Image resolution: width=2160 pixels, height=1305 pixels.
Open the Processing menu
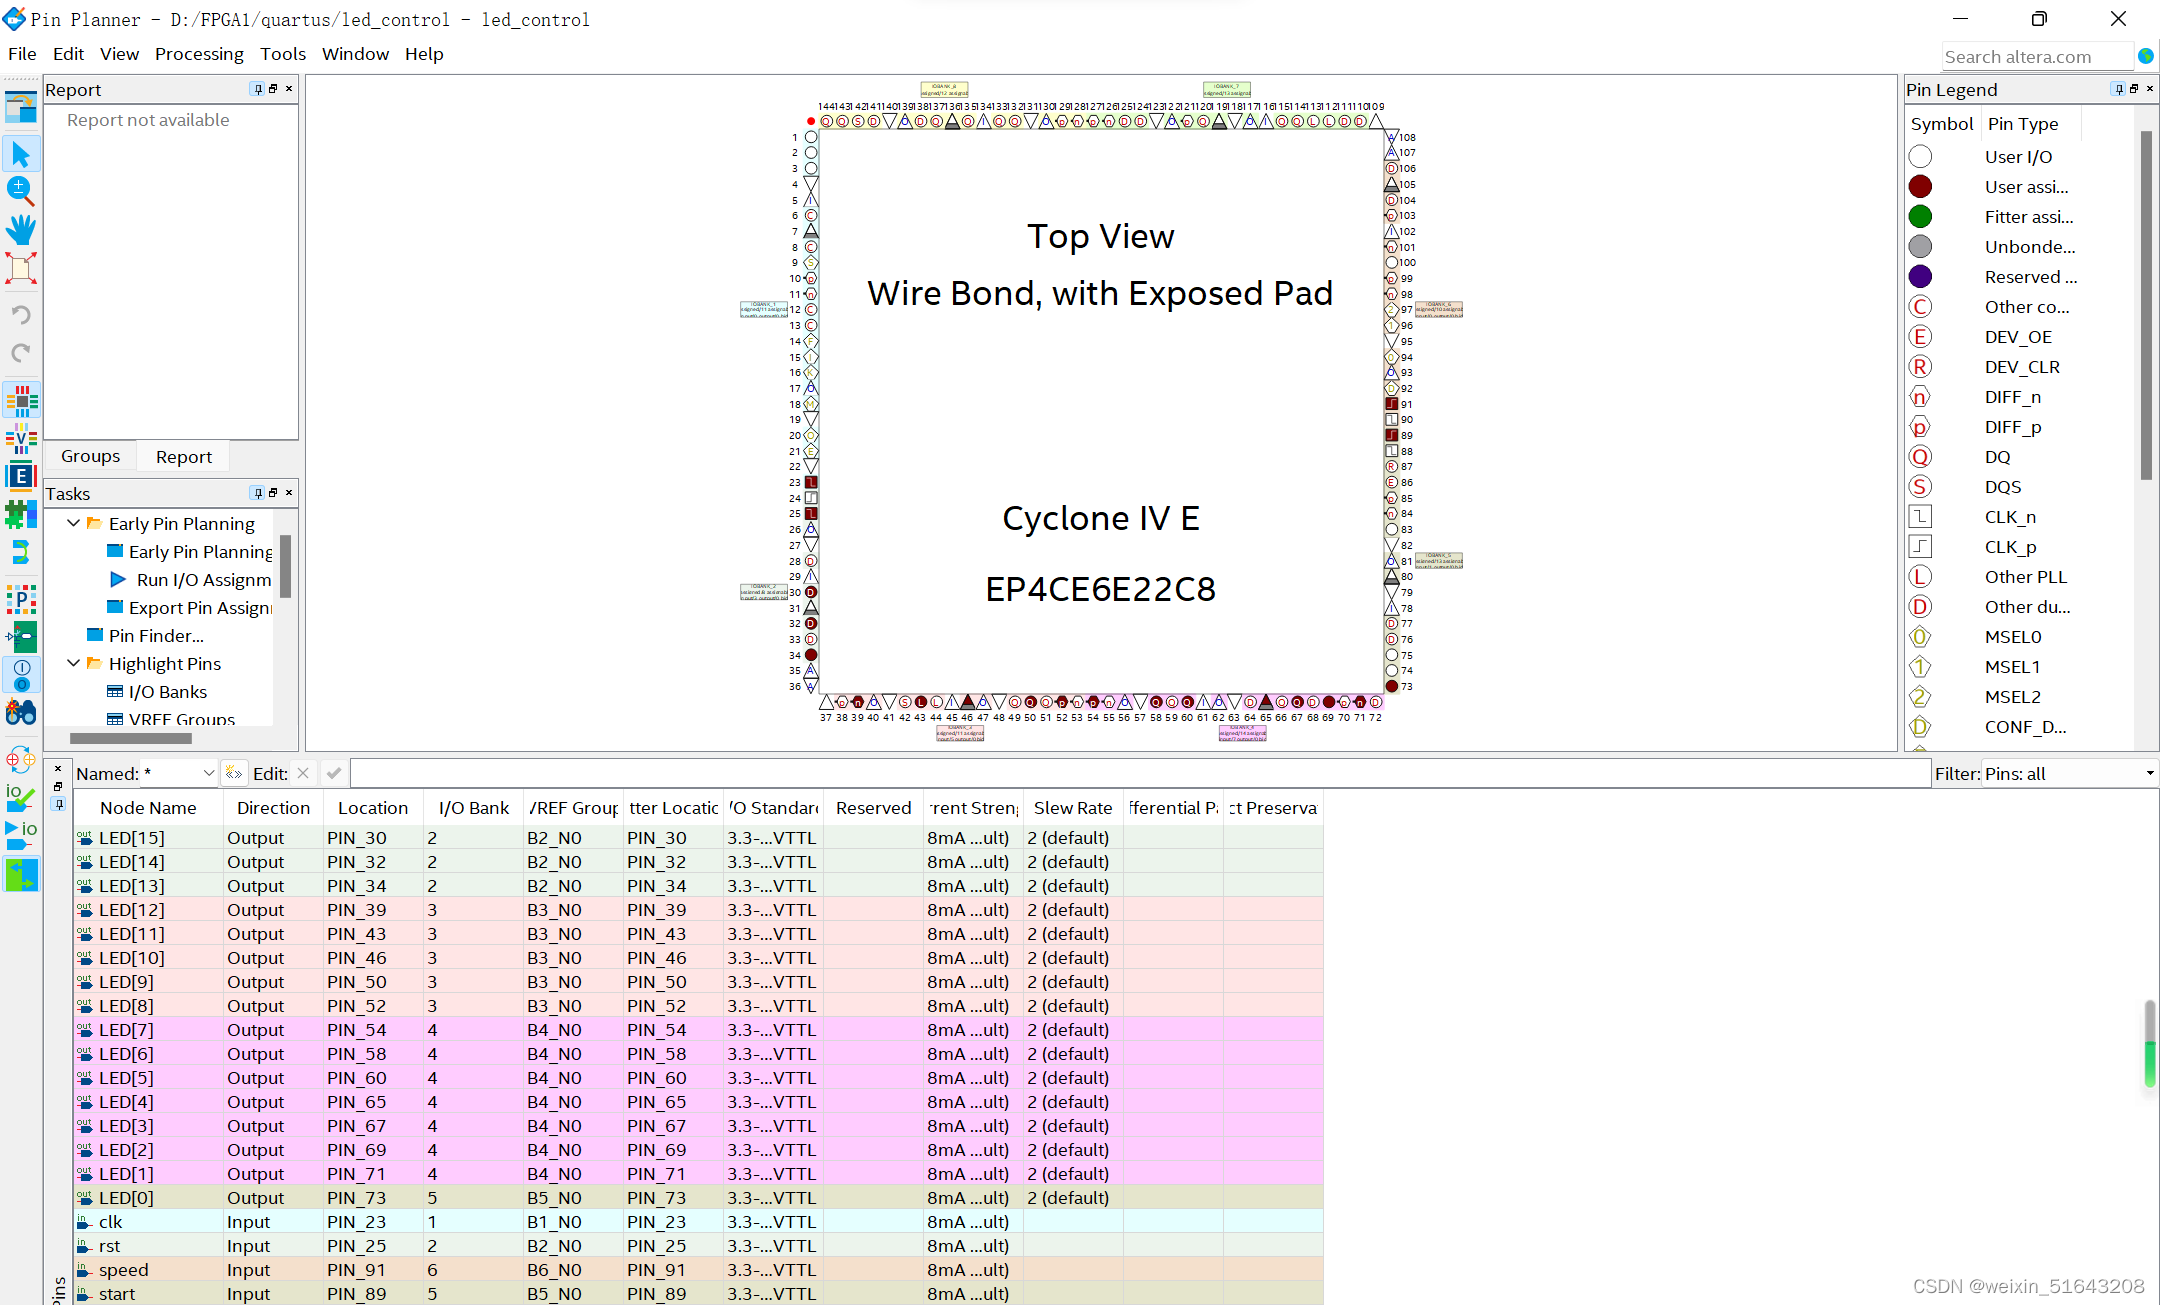(x=199, y=54)
